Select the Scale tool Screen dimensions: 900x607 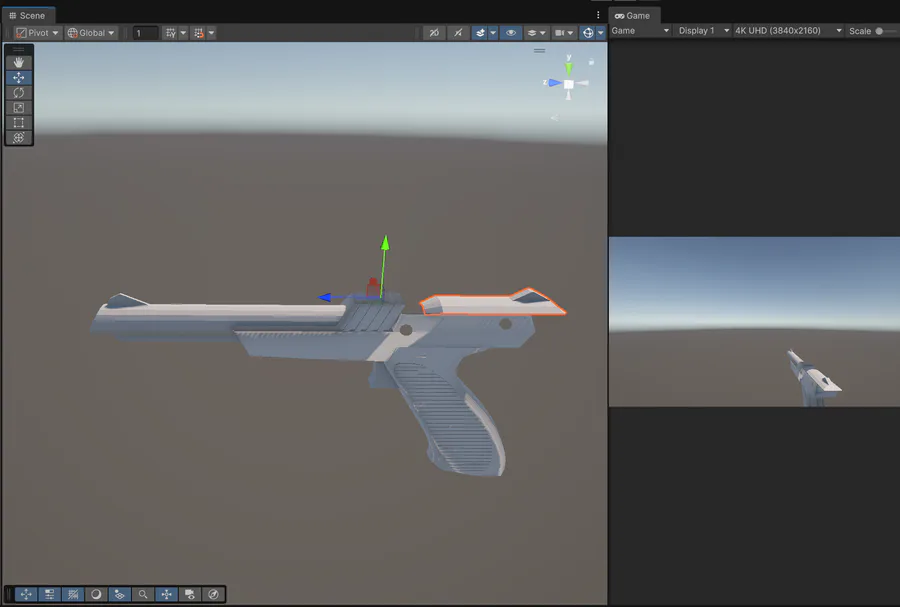18,107
